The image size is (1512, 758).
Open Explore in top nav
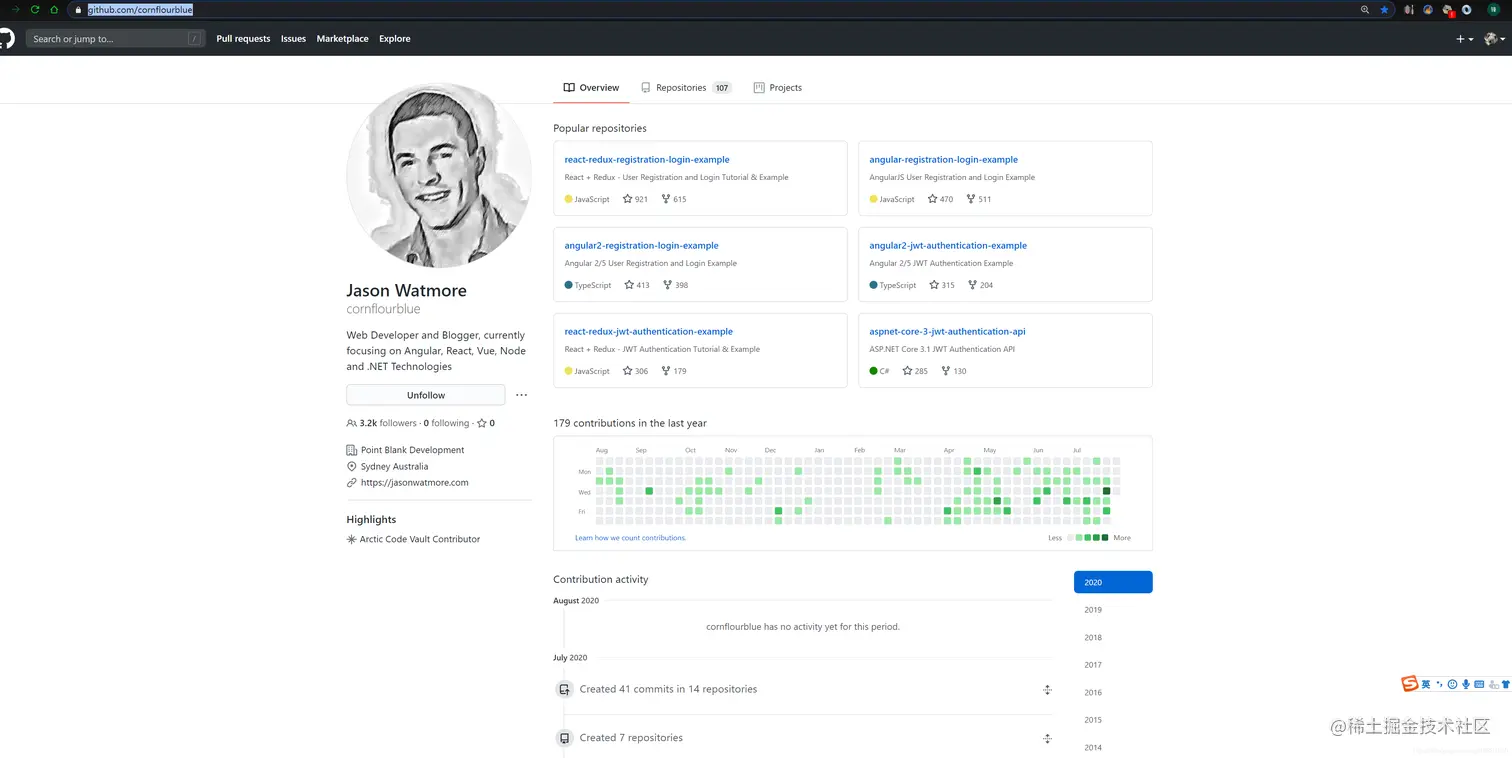tap(394, 39)
